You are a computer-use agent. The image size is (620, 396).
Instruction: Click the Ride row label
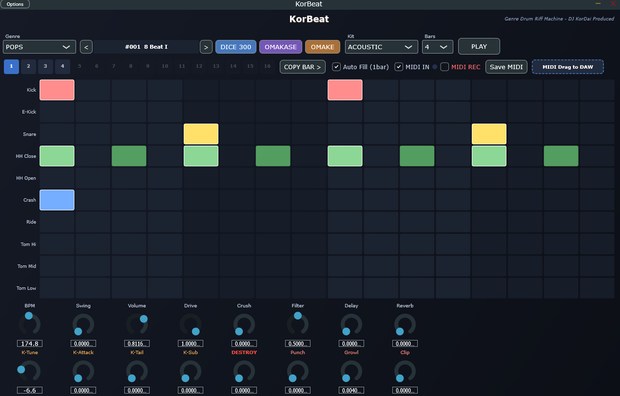[31, 222]
